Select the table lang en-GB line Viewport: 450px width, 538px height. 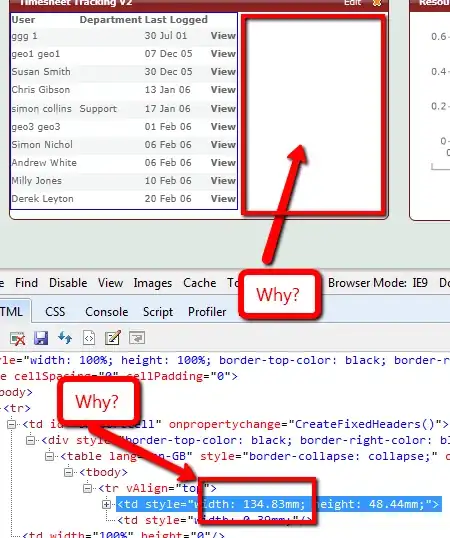(255, 456)
